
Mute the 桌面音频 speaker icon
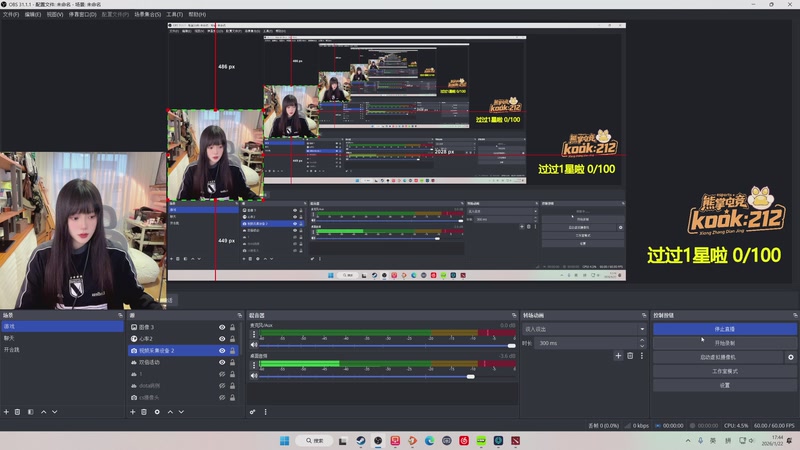coord(254,376)
